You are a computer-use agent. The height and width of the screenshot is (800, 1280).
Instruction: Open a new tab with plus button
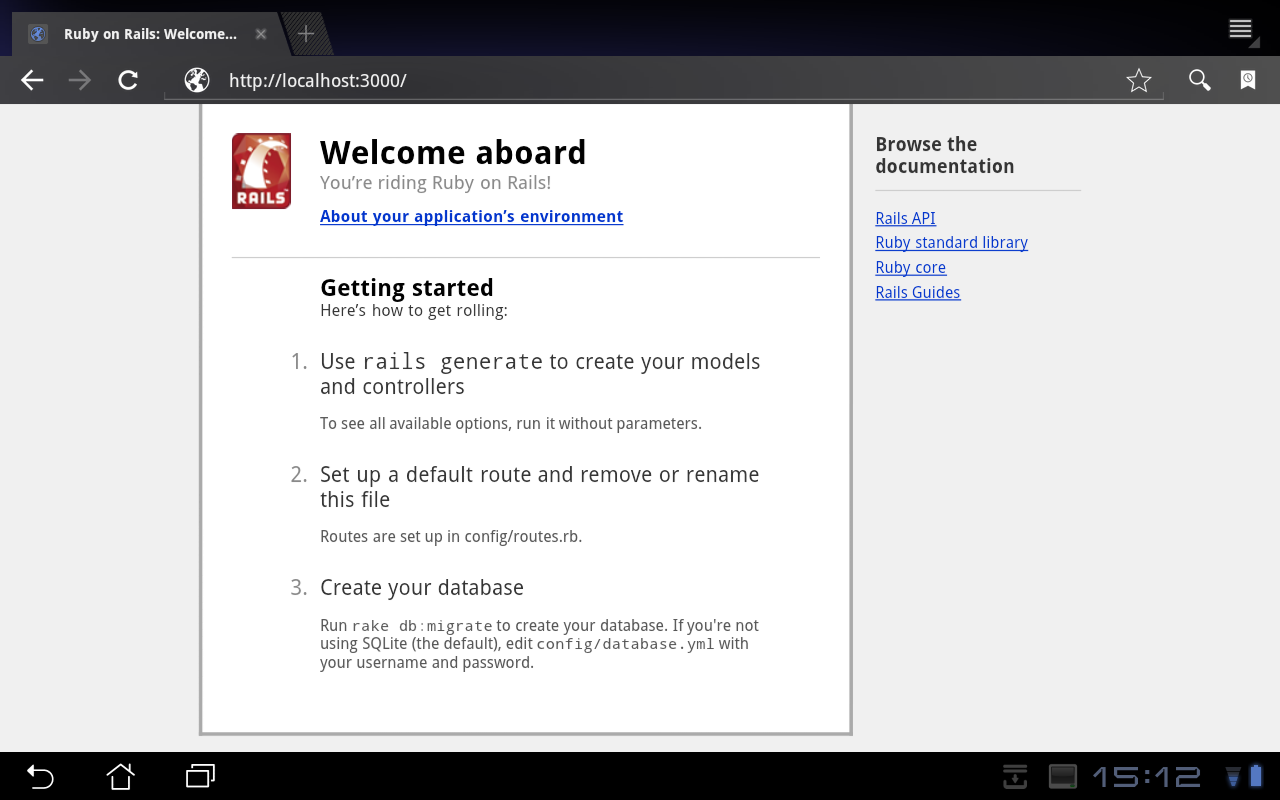point(306,34)
